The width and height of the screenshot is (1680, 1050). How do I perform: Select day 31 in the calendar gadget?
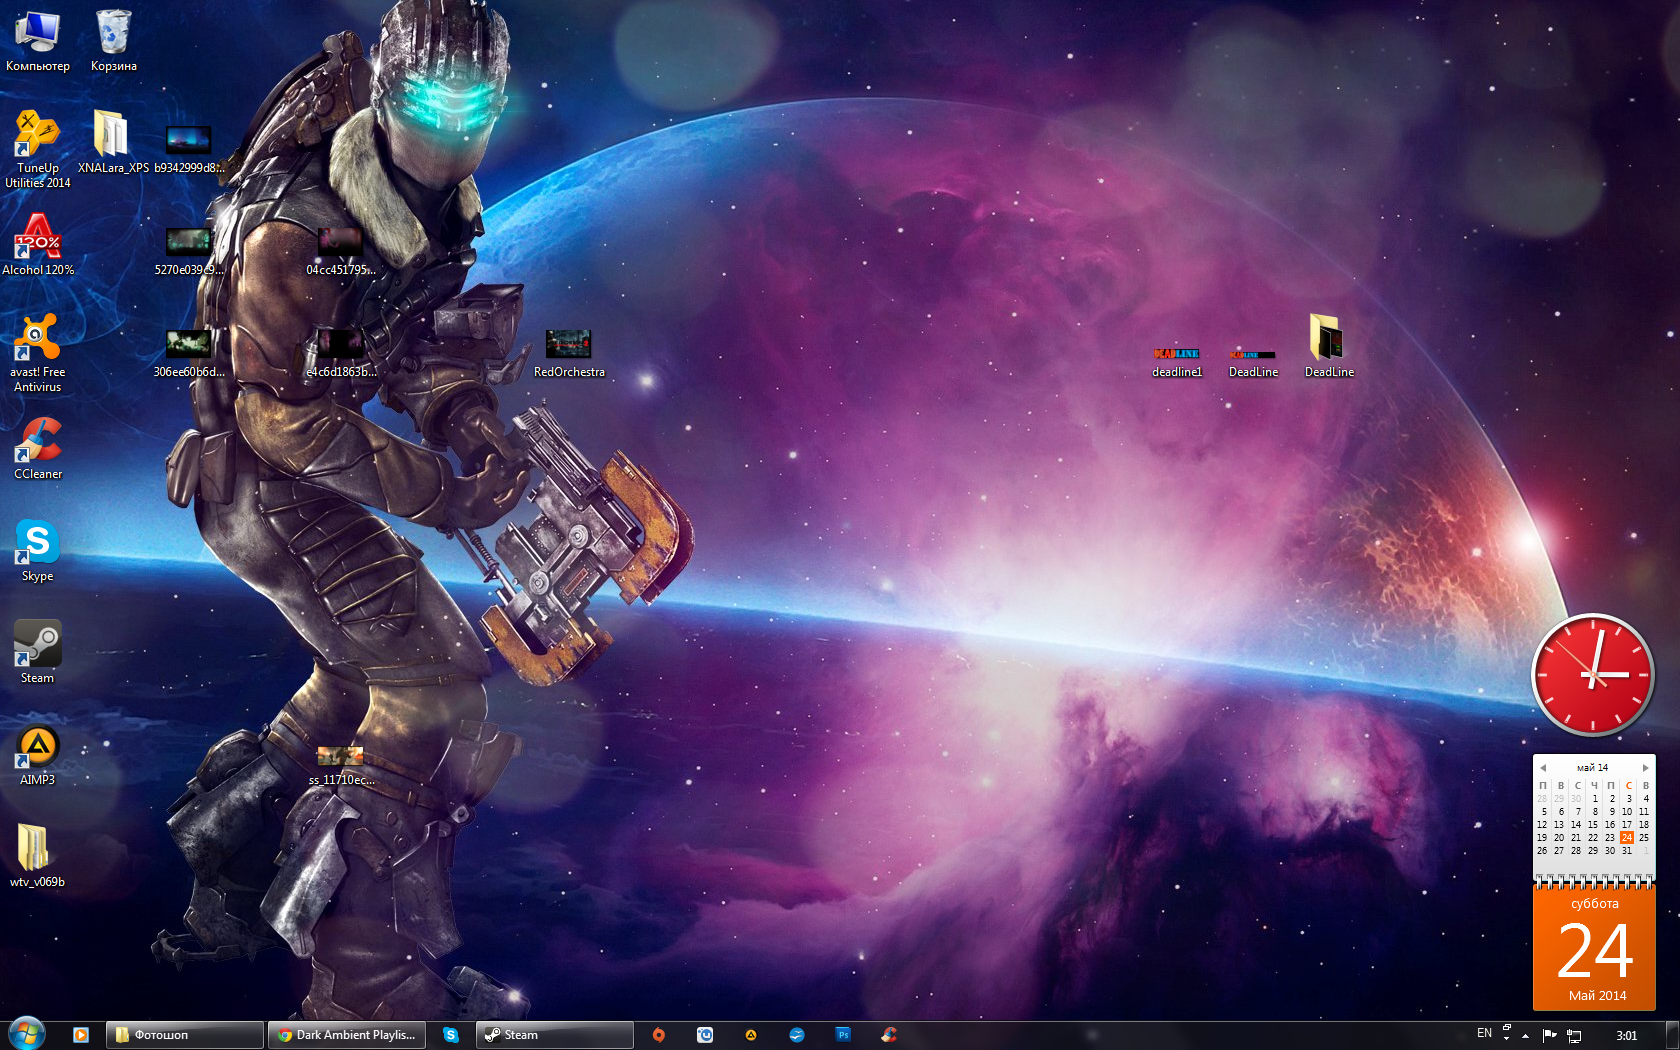click(x=1627, y=851)
